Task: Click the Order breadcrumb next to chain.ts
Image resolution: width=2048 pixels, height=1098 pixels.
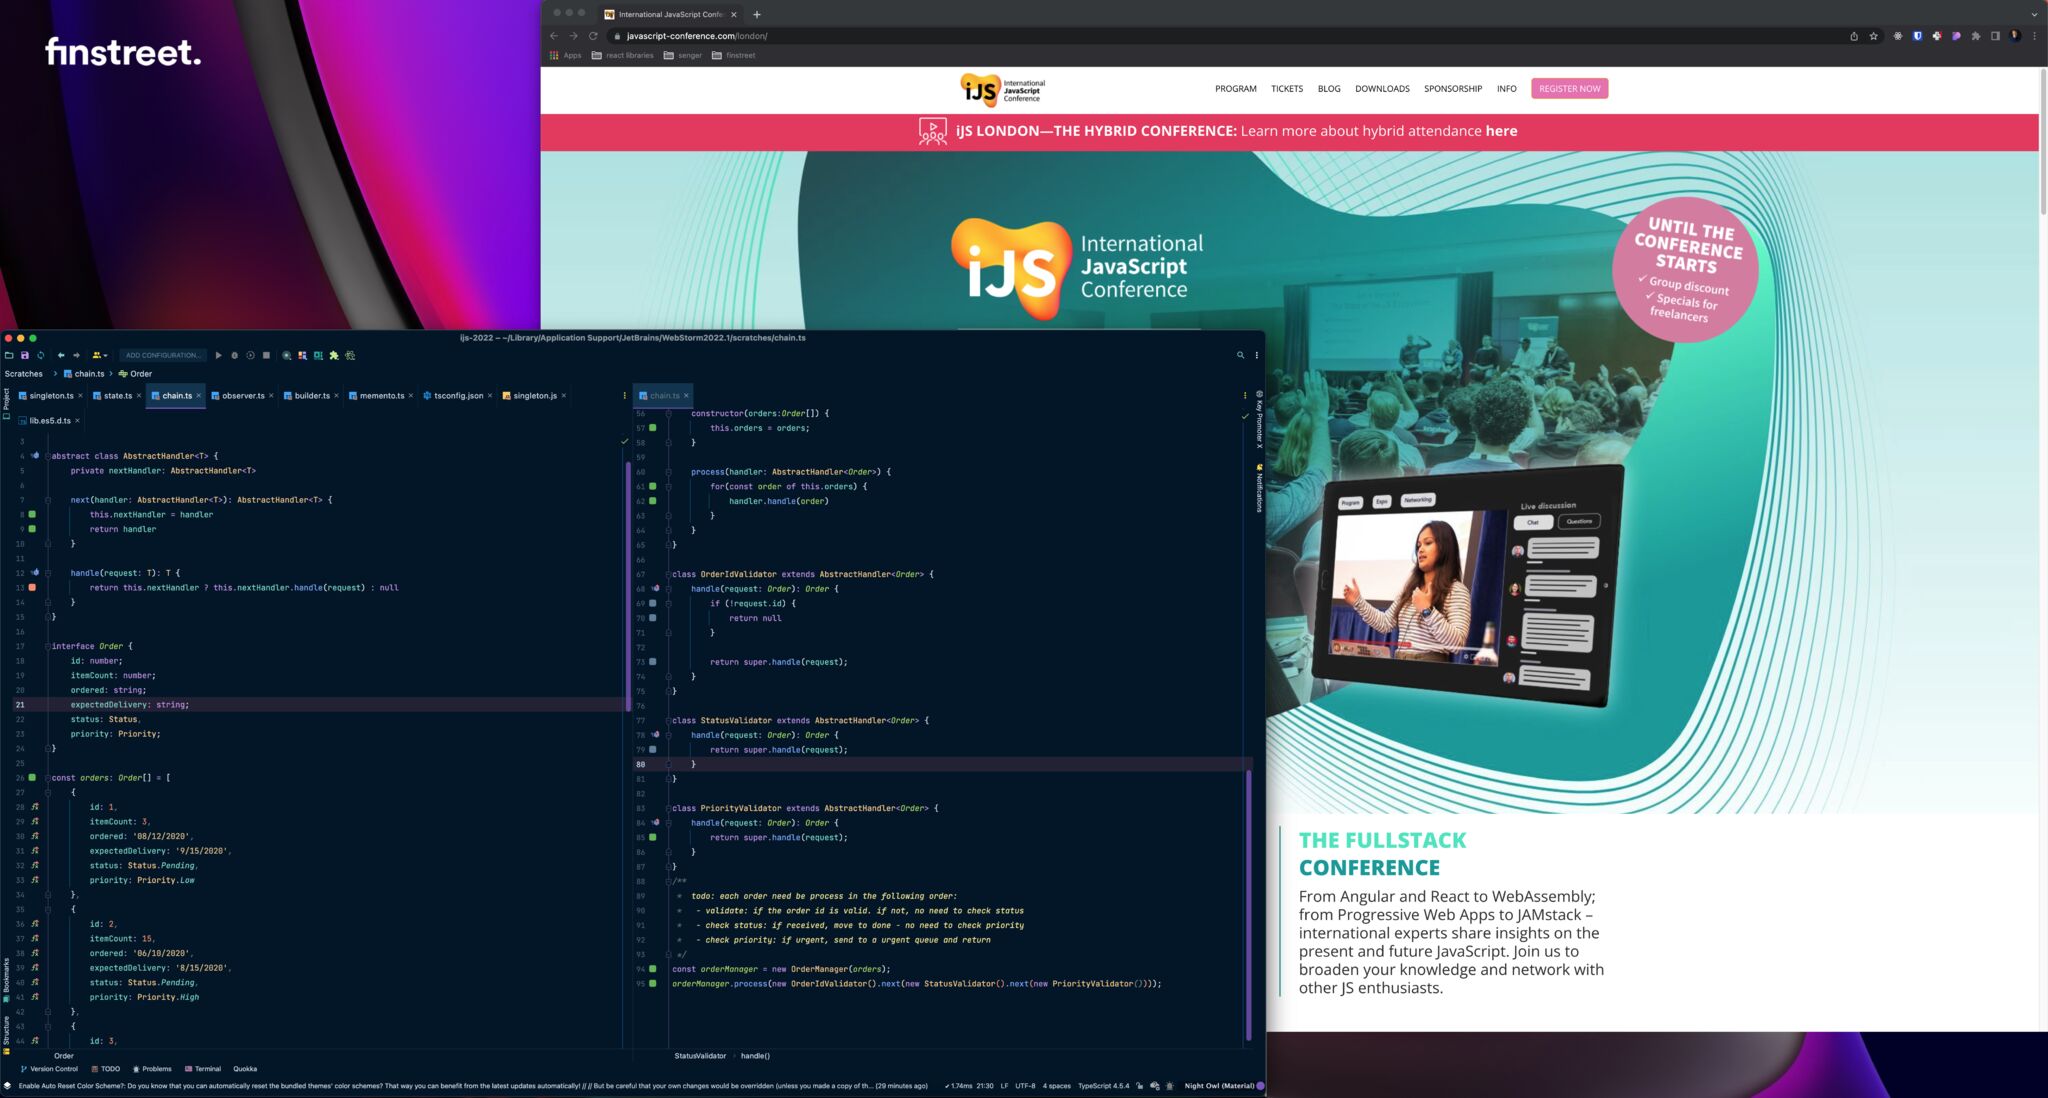Action: (135, 374)
